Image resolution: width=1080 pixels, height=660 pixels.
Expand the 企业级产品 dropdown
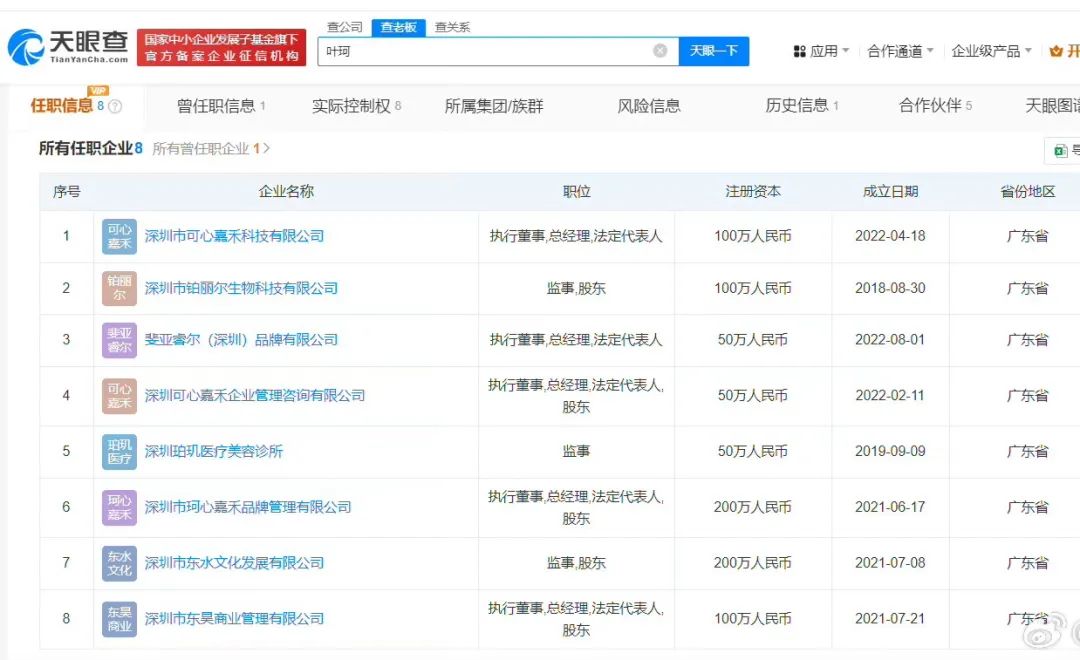click(x=991, y=51)
